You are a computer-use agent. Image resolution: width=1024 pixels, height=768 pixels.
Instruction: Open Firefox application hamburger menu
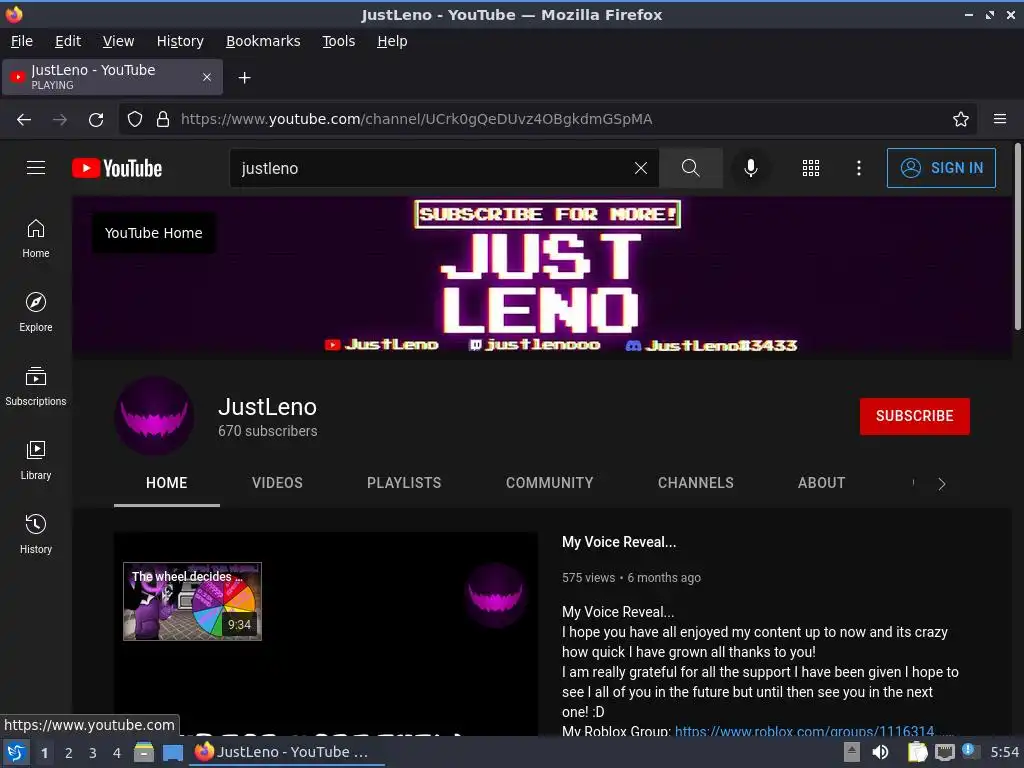[1000, 119]
